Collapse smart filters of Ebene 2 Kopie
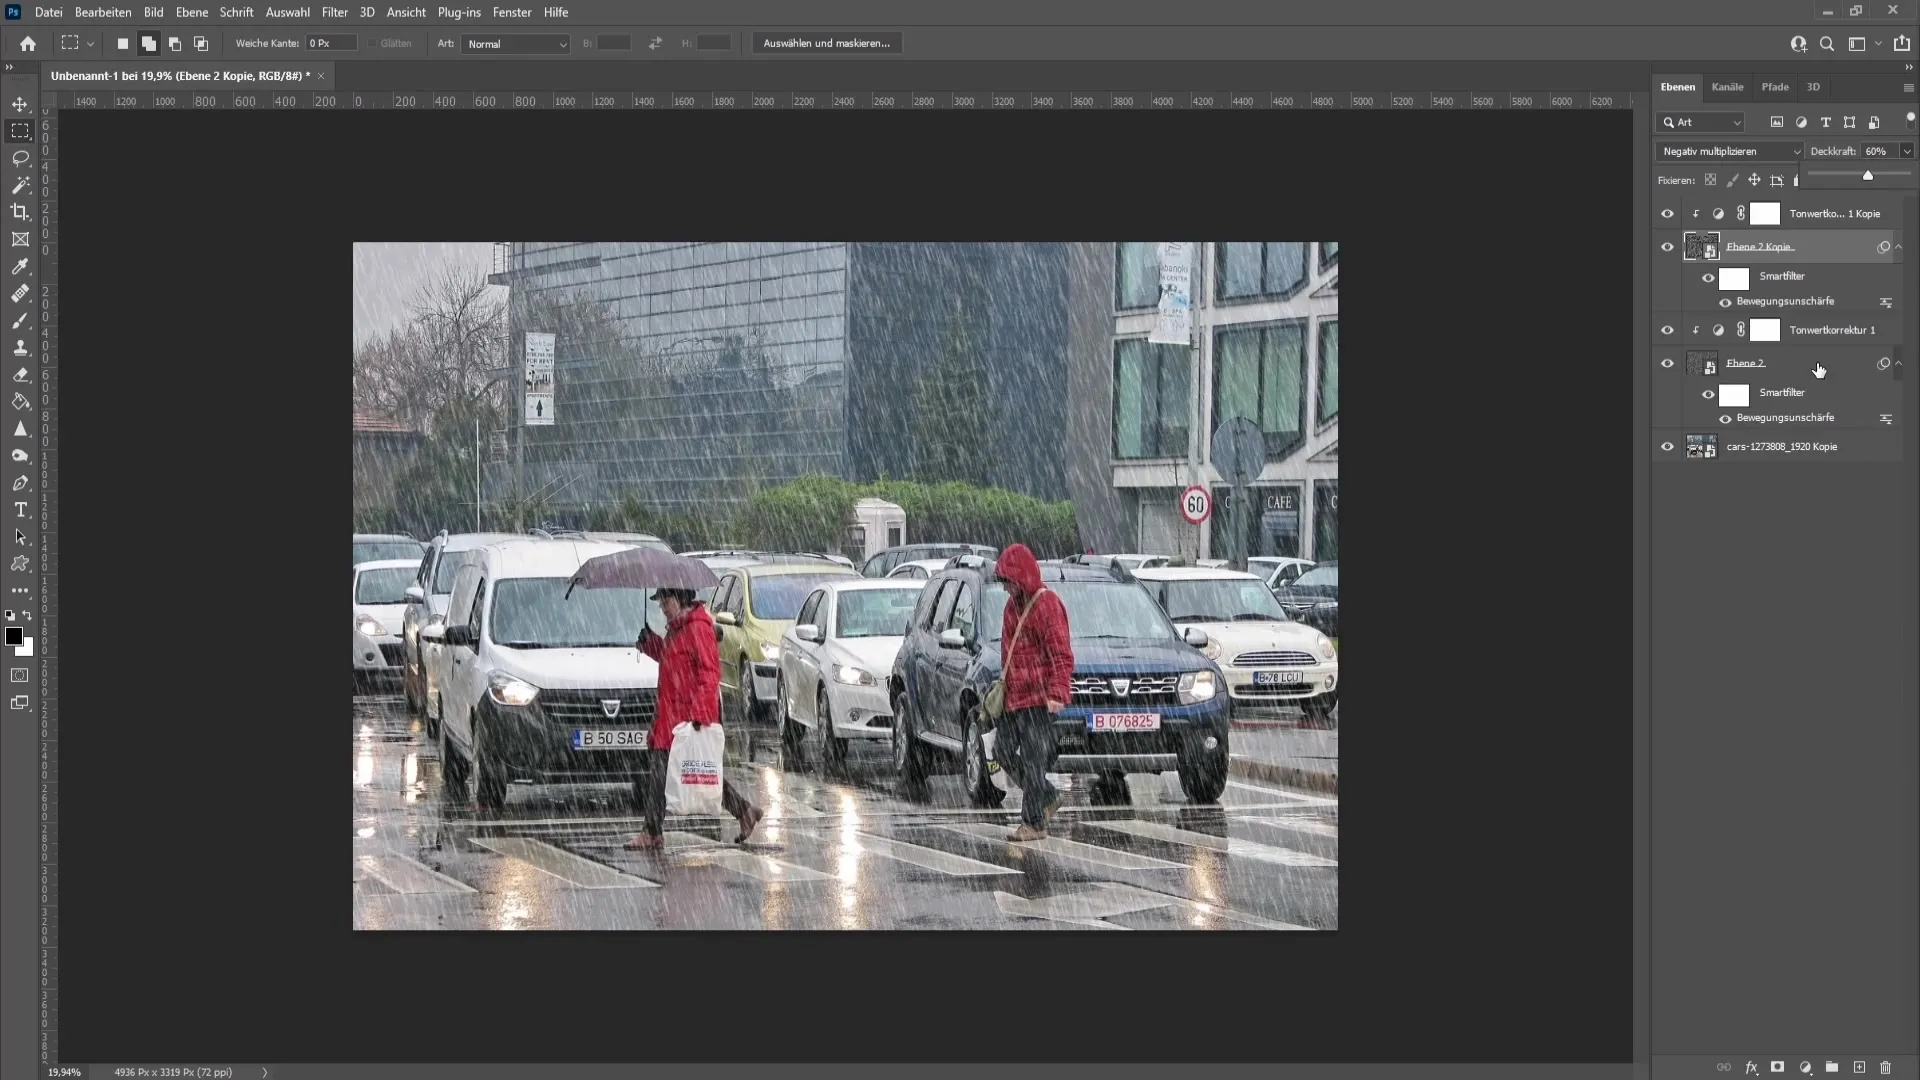1920x1080 pixels. (x=1898, y=247)
